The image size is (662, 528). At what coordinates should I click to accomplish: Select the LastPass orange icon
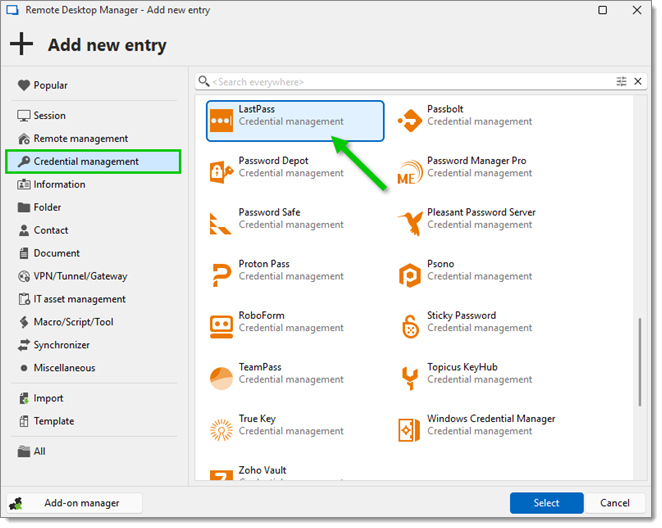coord(221,121)
